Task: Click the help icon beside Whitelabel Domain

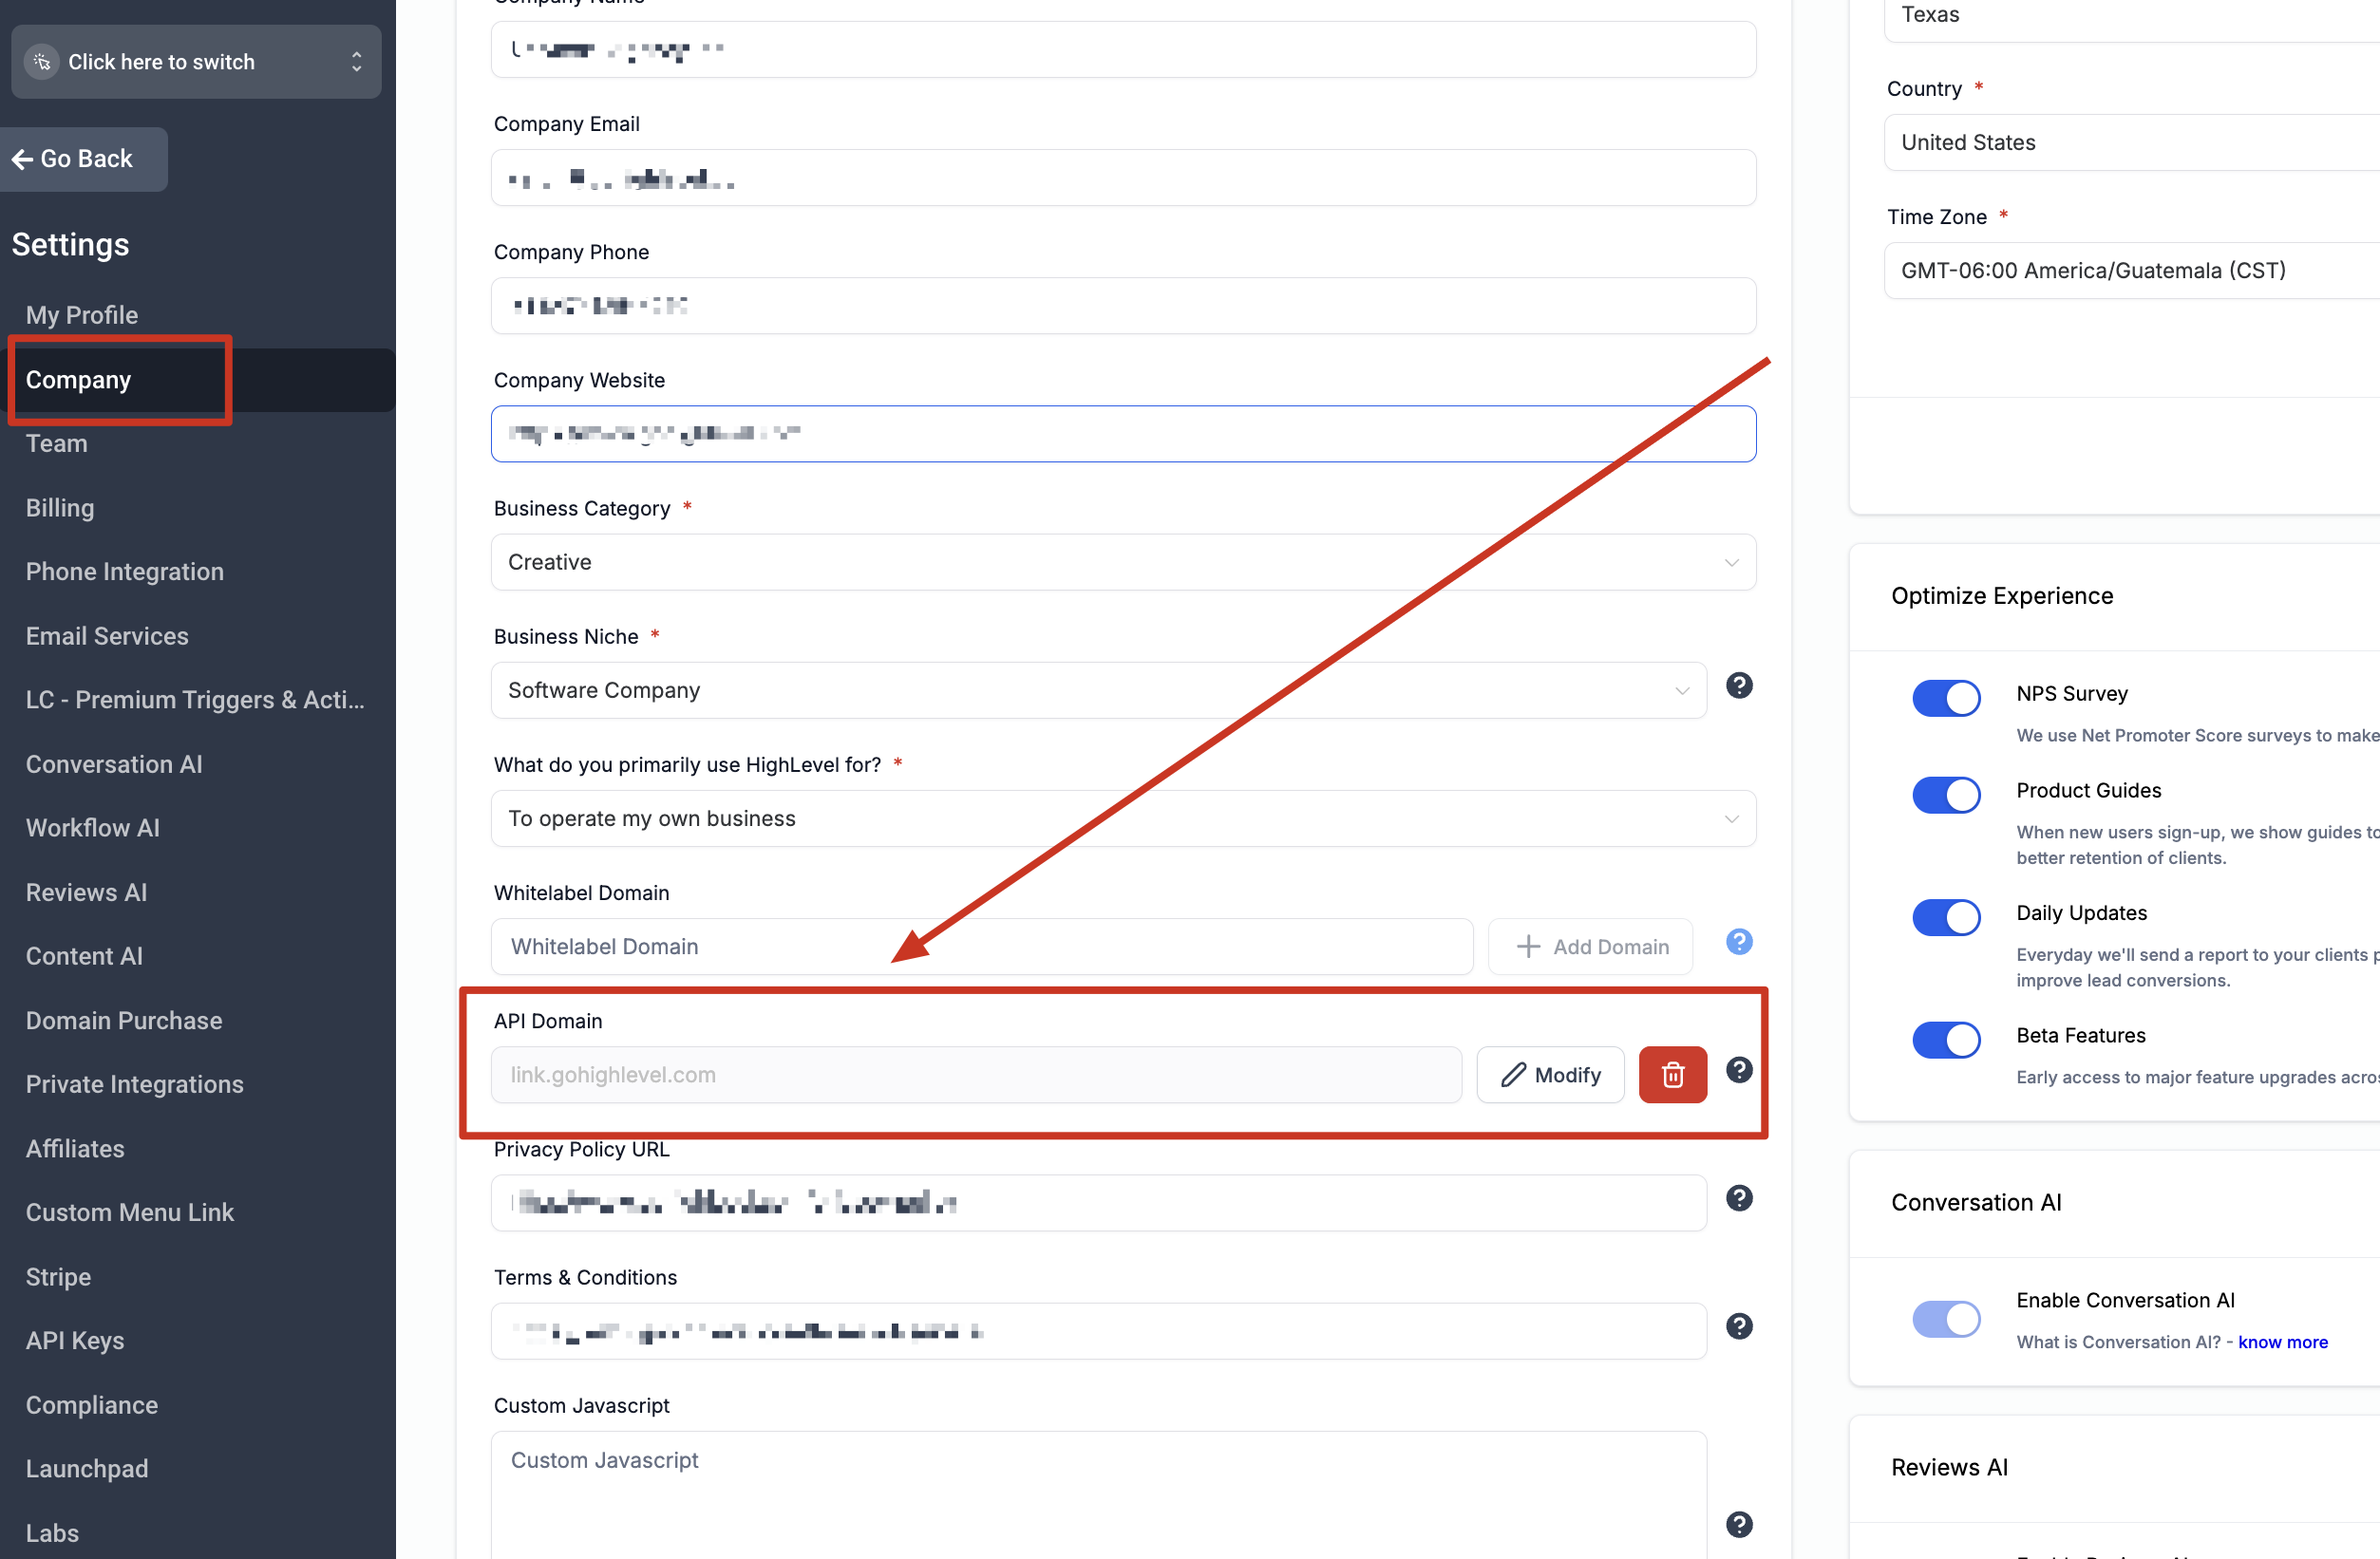Action: point(1739,941)
